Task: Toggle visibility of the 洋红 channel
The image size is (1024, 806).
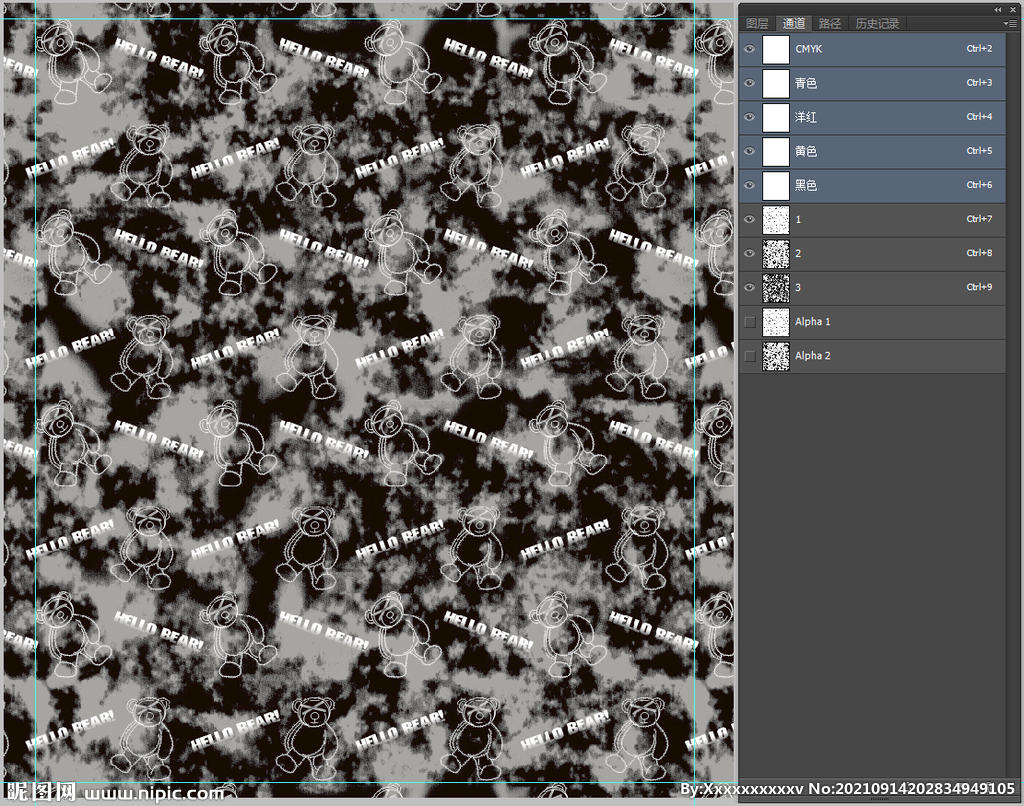Action: point(750,117)
